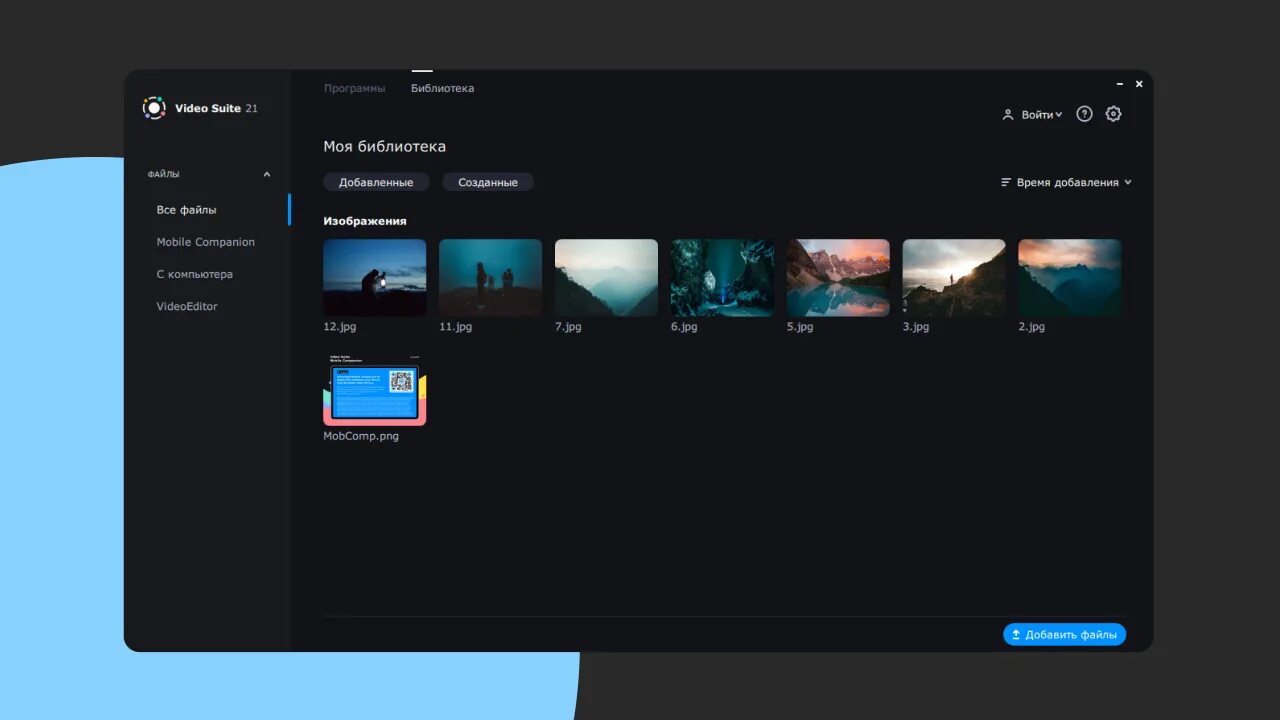Open the 6.jpg cave thumbnail

tap(722, 278)
